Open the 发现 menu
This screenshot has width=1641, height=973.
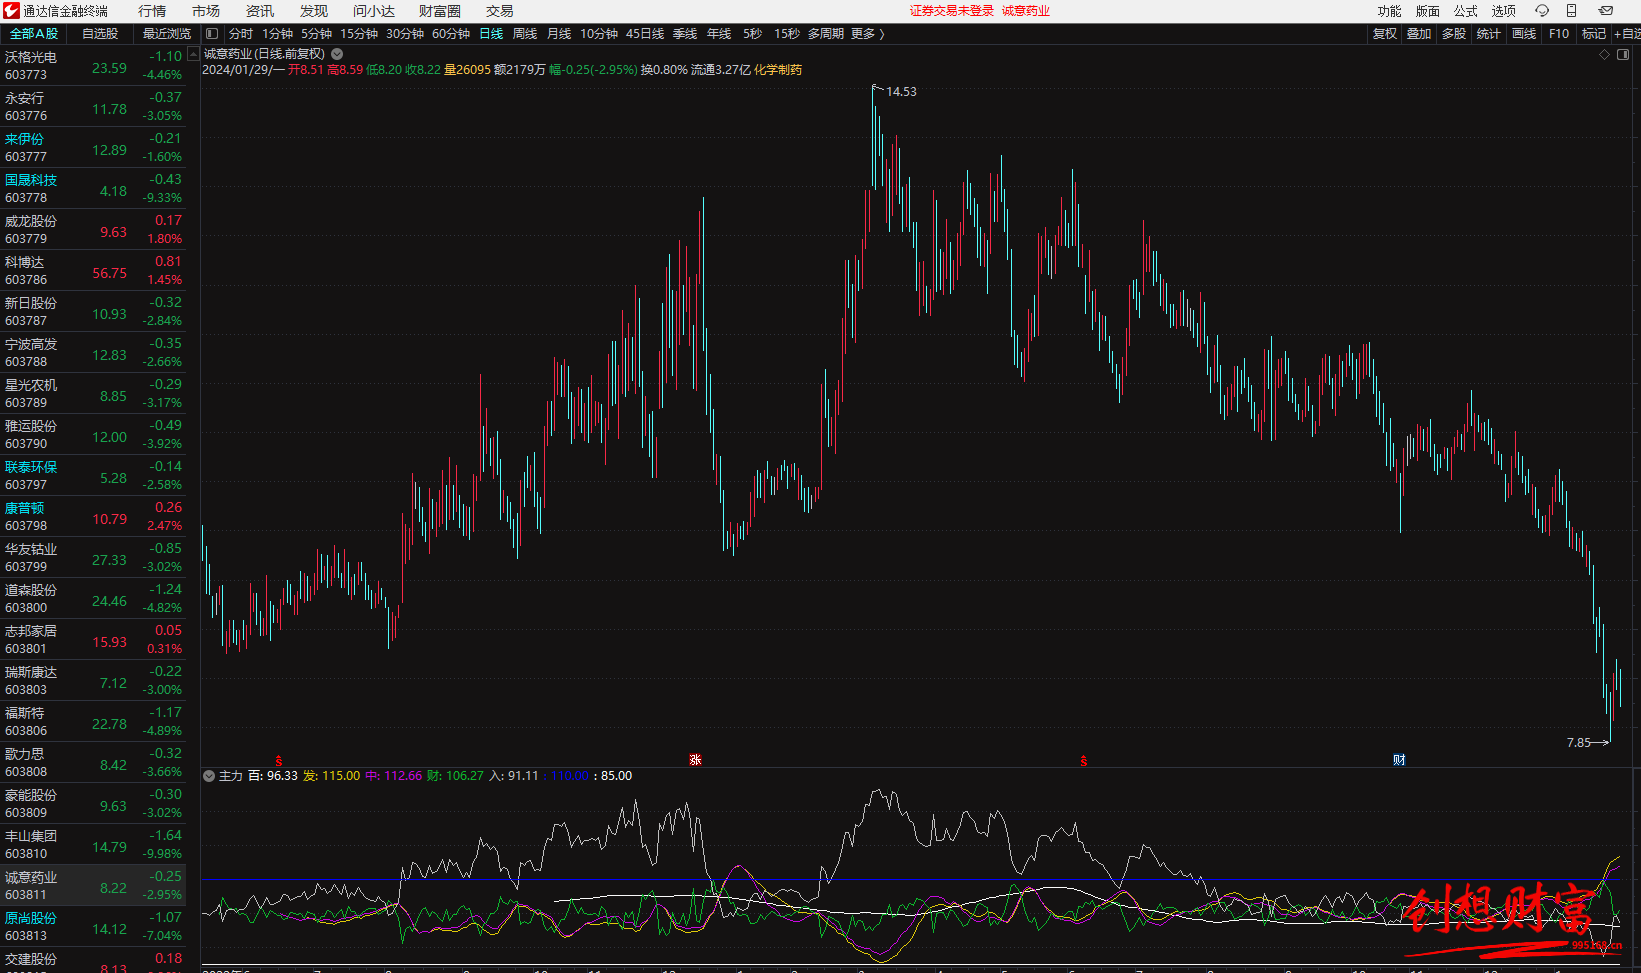(314, 11)
